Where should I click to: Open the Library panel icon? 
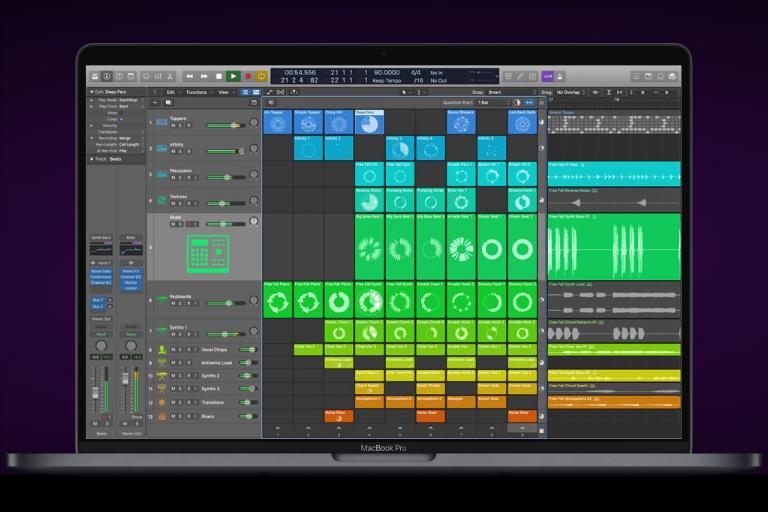click(x=94, y=76)
